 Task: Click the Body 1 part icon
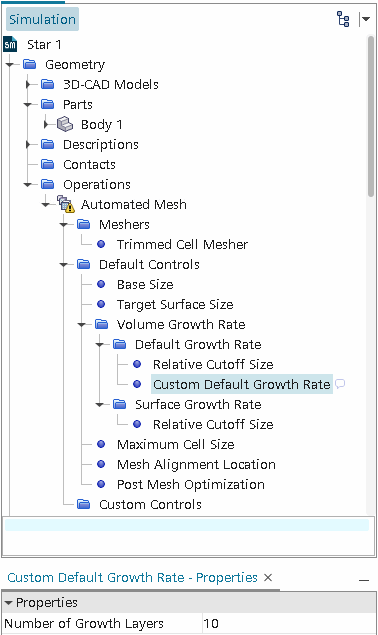point(65,124)
